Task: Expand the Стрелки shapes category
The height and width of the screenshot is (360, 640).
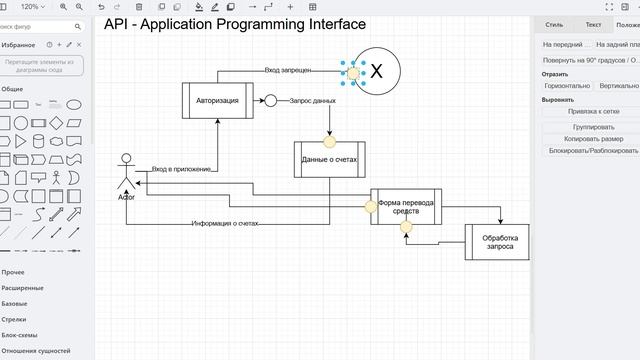Action: pos(14,320)
